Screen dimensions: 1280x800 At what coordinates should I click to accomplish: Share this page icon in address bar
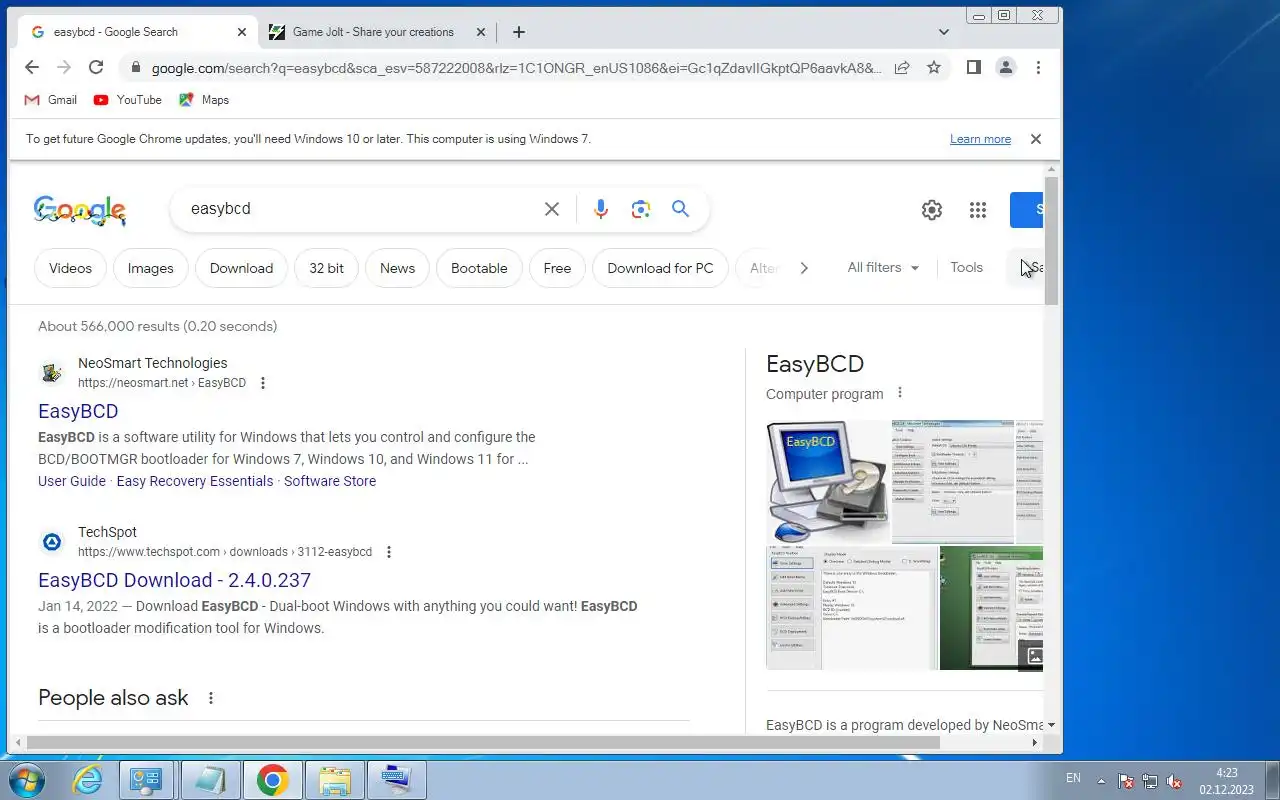(902, 67)
